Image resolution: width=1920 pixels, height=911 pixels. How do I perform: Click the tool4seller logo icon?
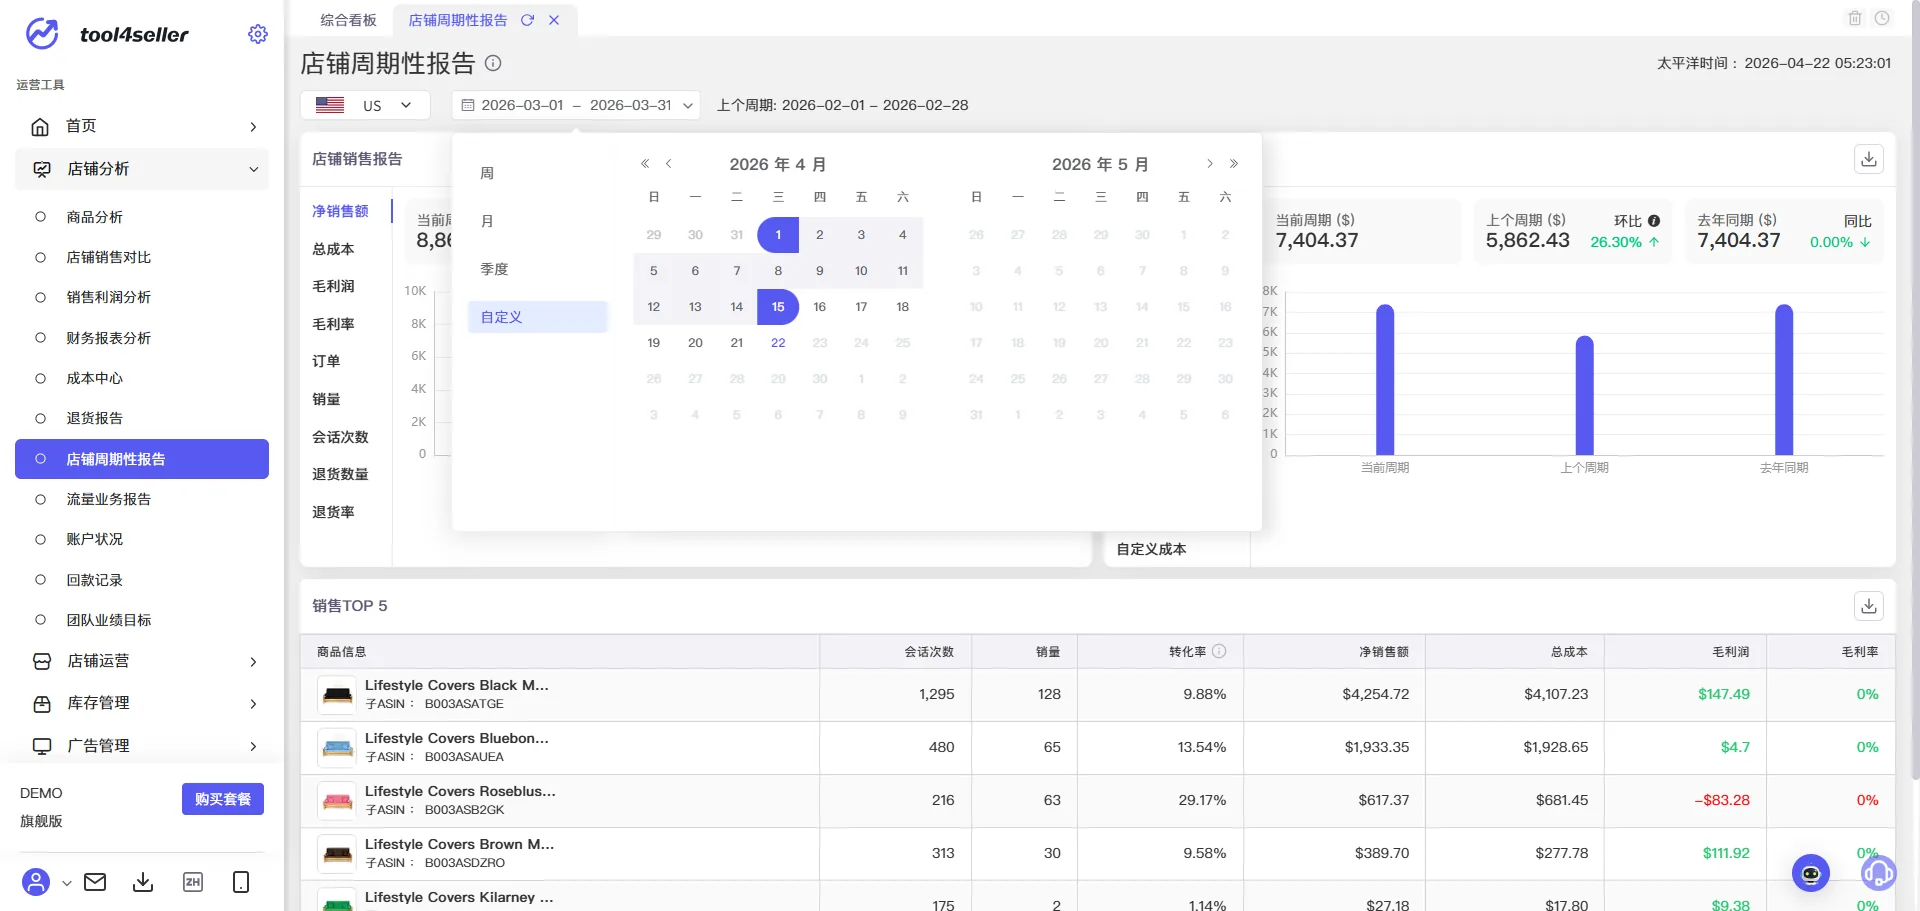[42, 34]
